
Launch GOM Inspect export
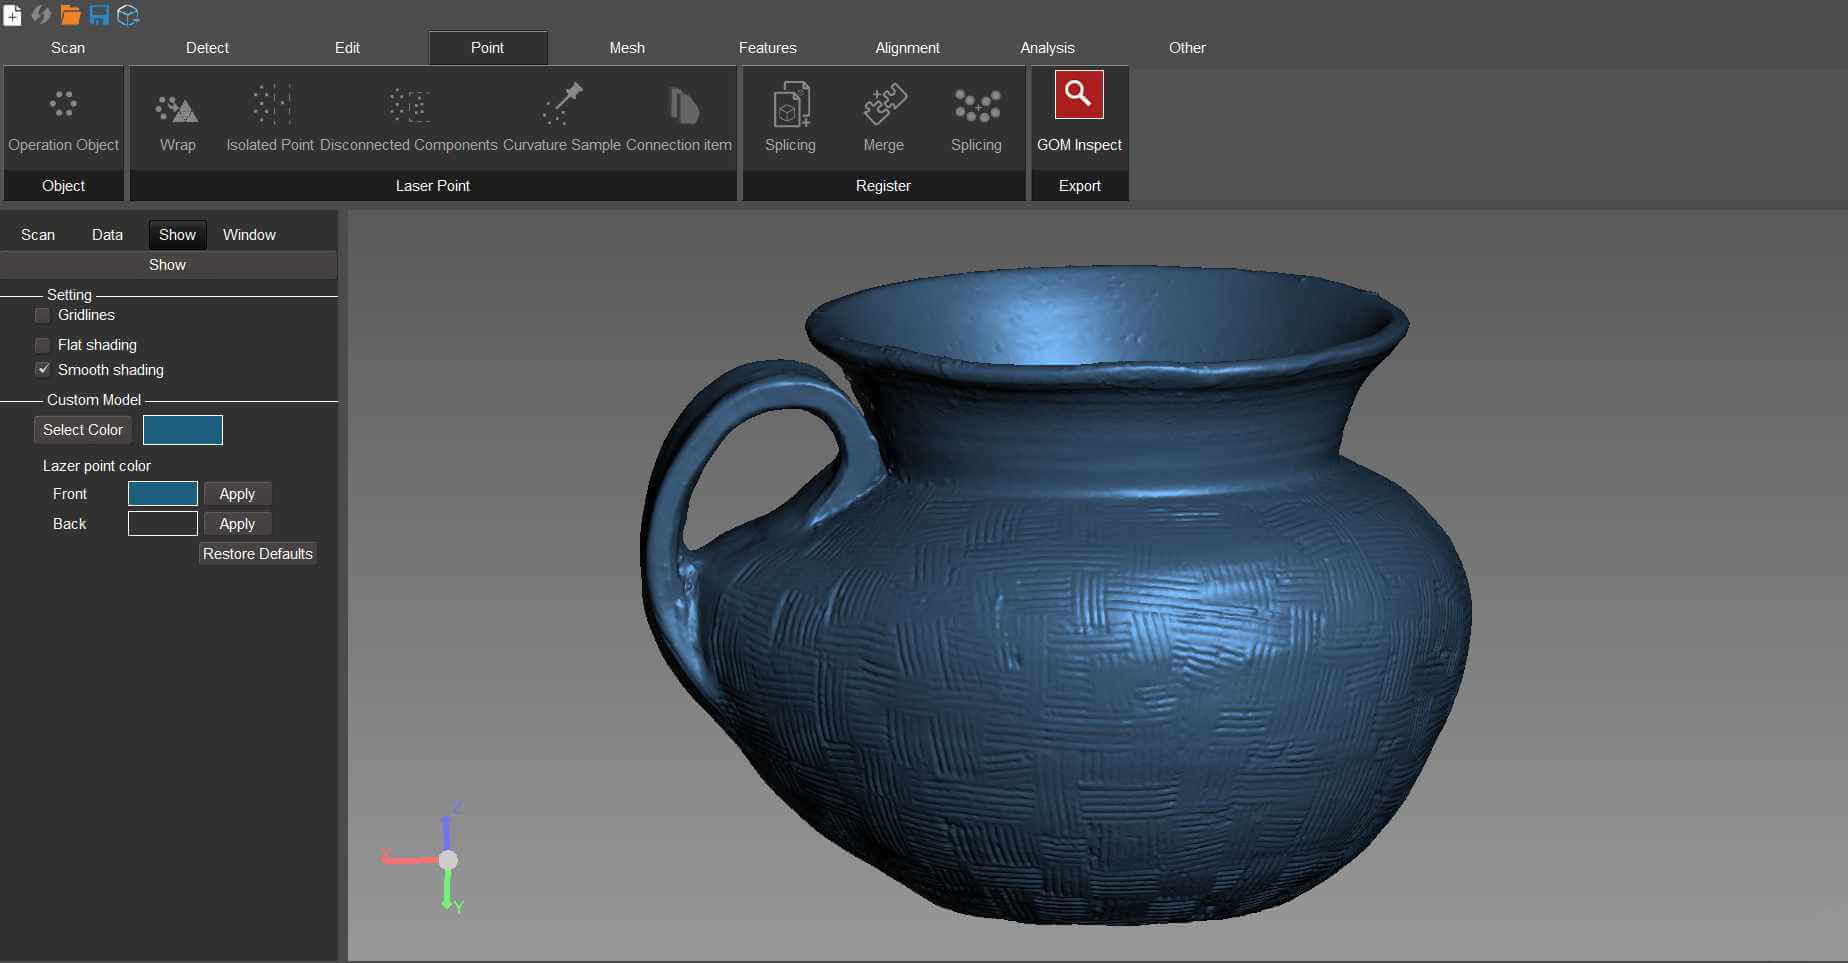pos(1079,113)
